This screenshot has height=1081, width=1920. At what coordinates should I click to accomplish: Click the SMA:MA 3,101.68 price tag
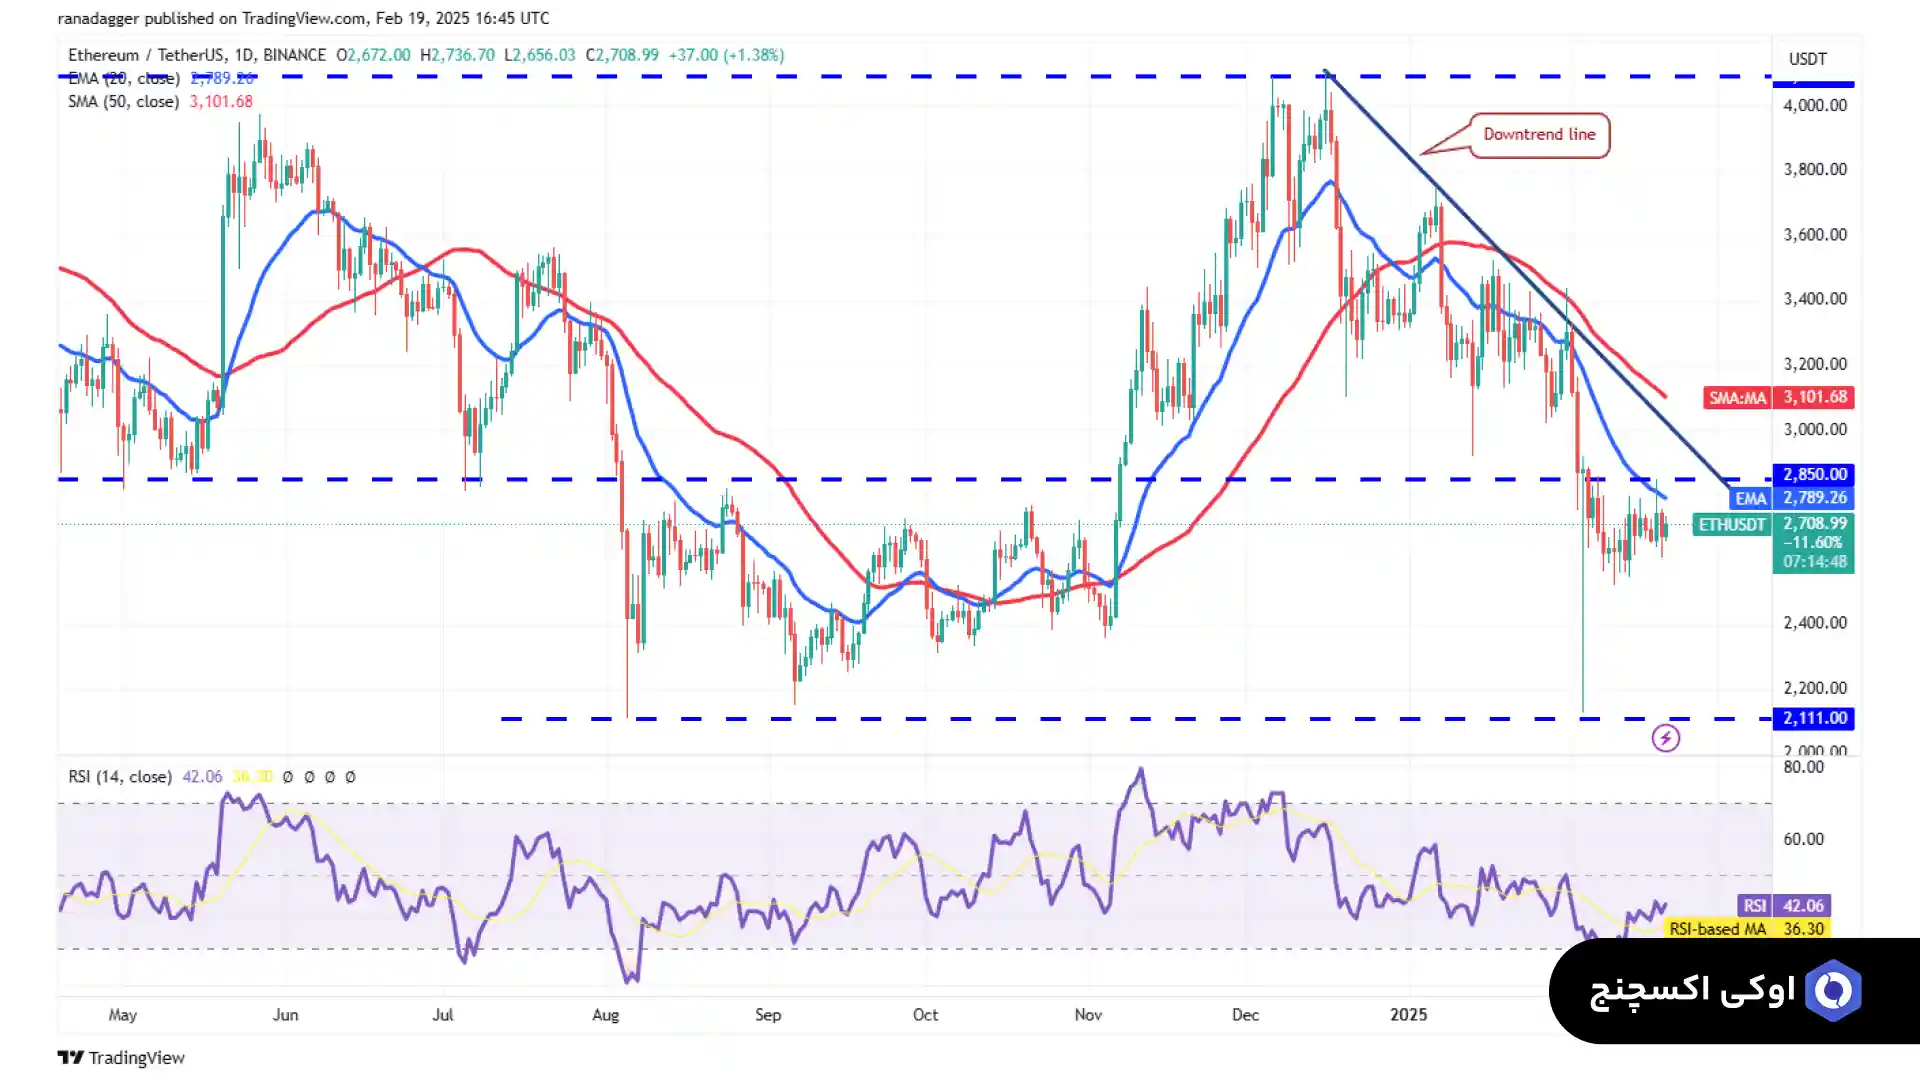click(1779, 397)
